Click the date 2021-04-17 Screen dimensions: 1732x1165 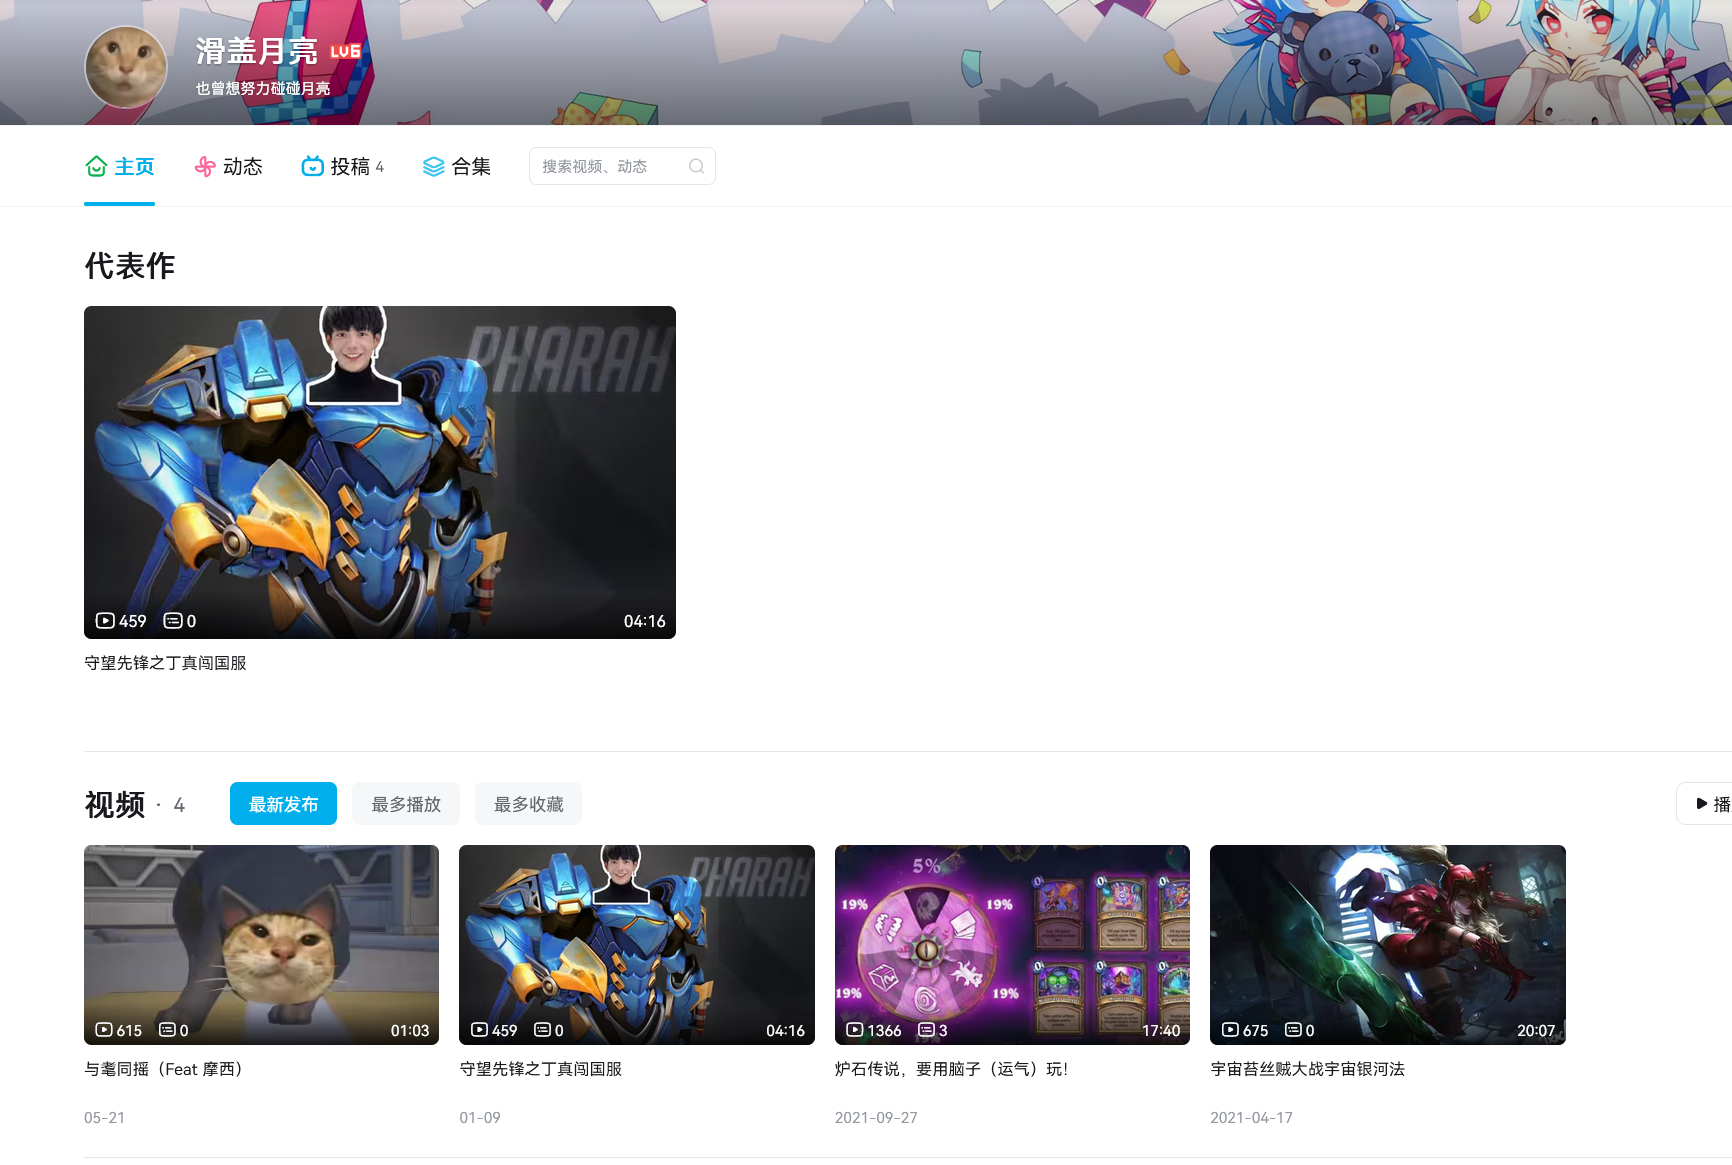point(1251,1118)
